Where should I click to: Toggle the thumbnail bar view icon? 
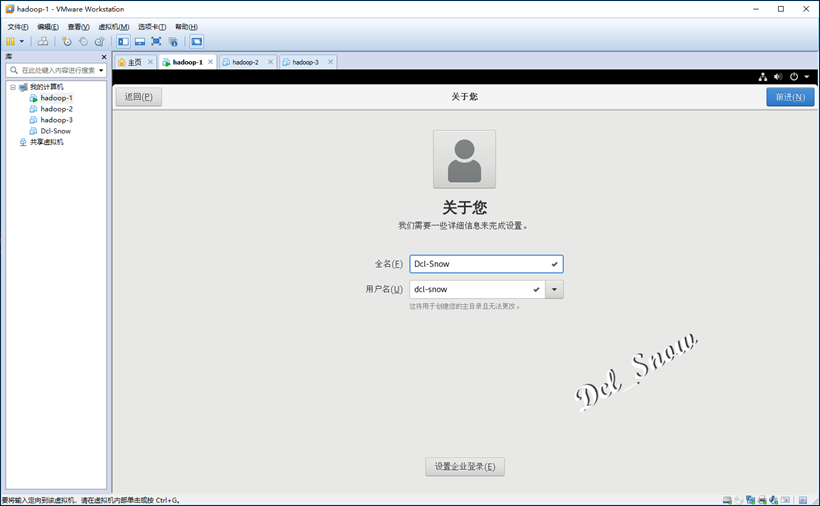[140, 41]
